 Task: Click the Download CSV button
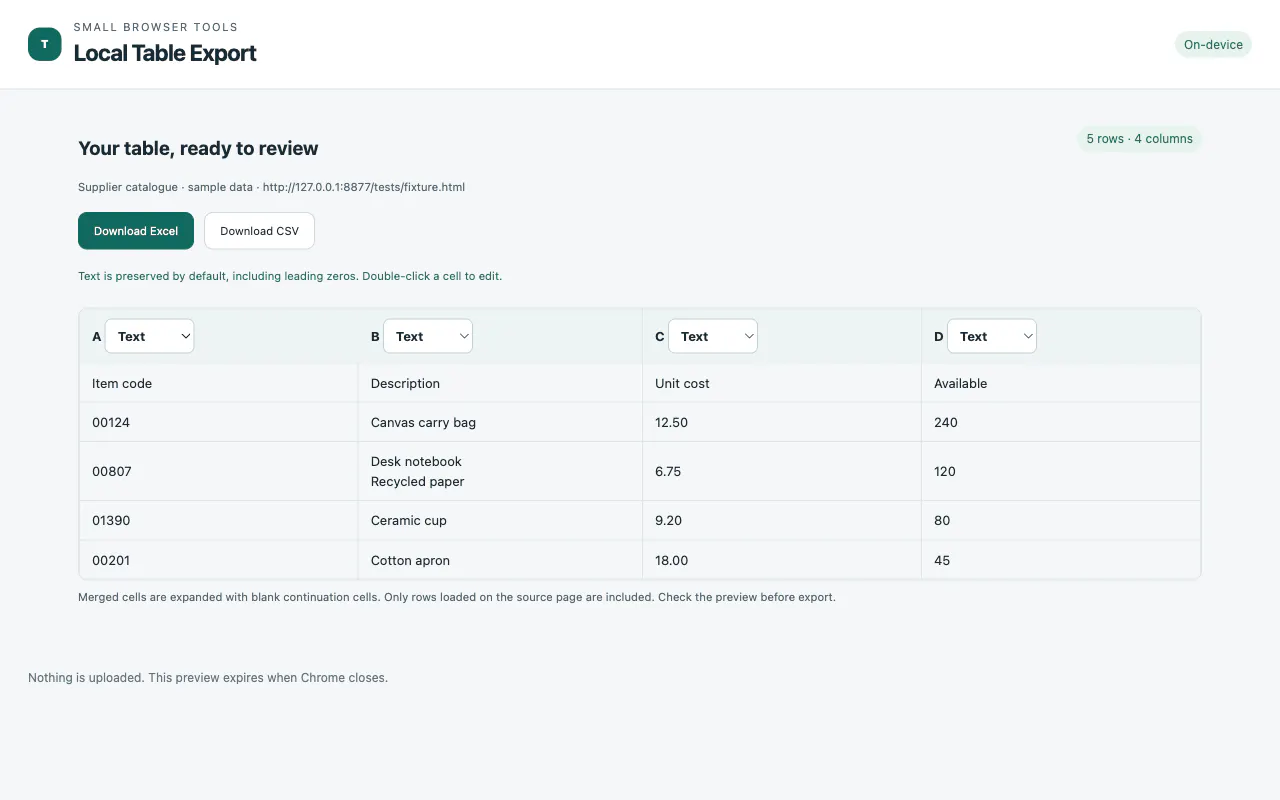[x=259, y=231]
